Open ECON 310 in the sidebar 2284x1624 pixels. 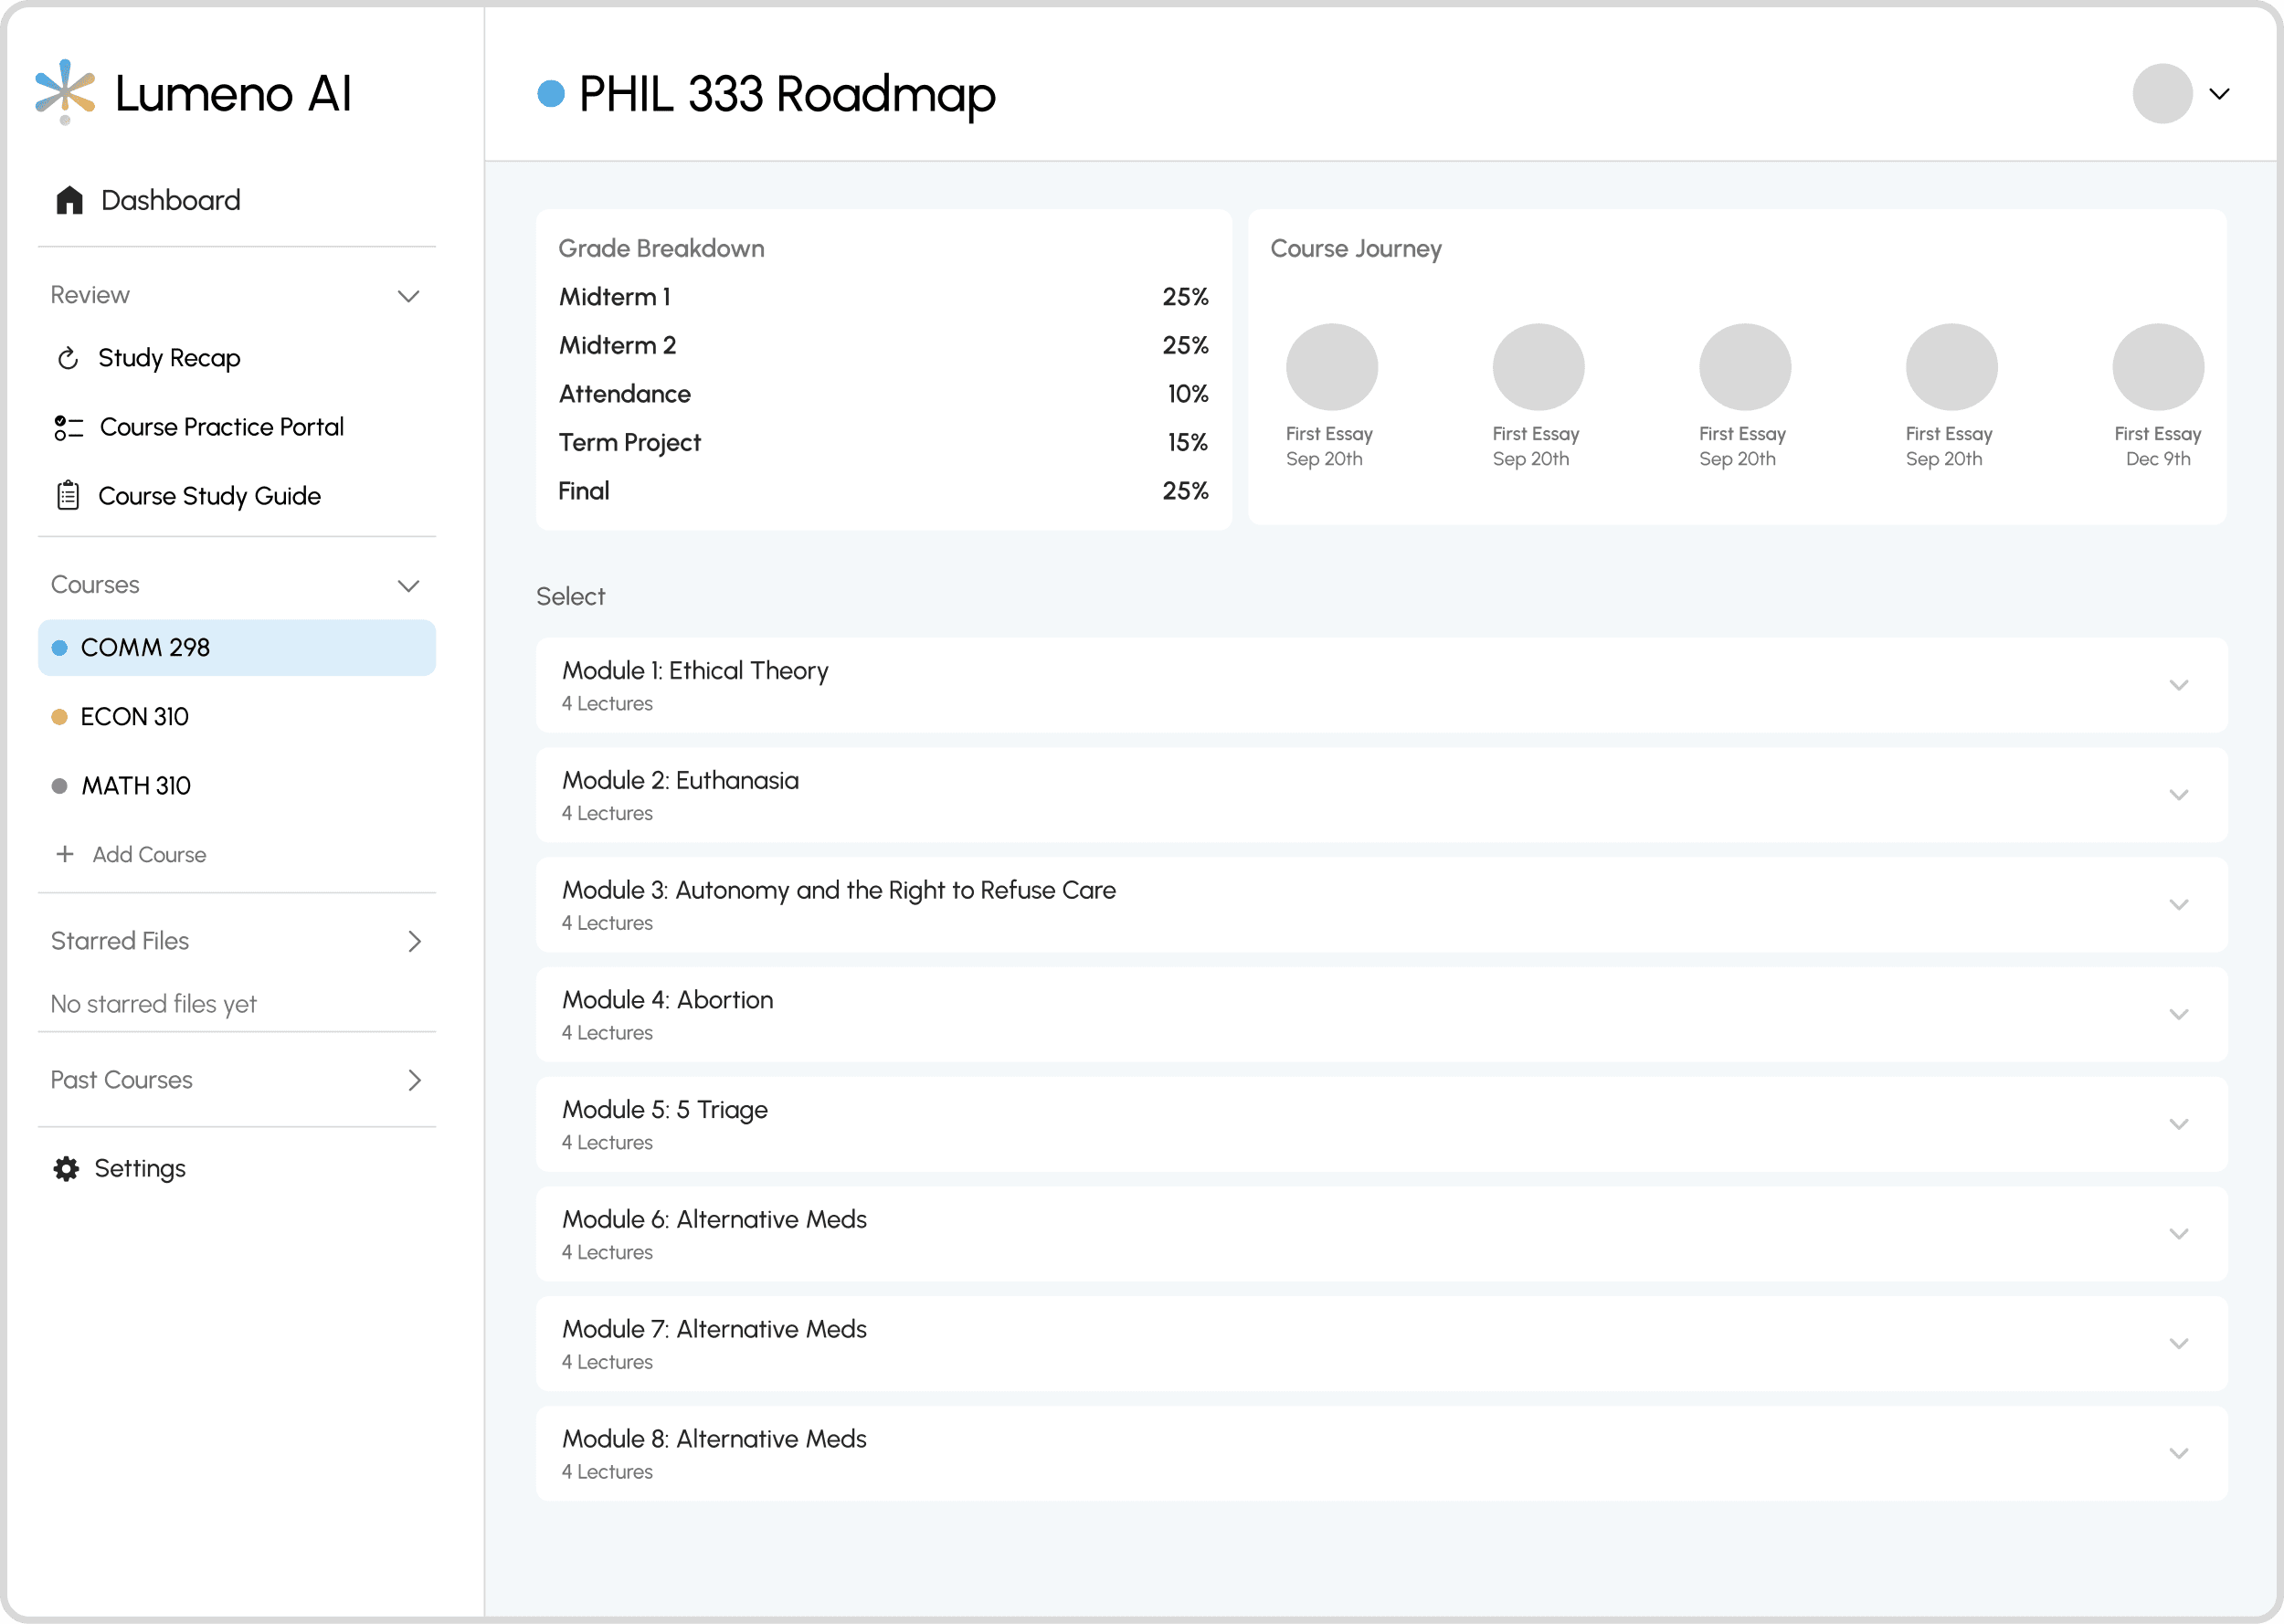tap(134, 717)
